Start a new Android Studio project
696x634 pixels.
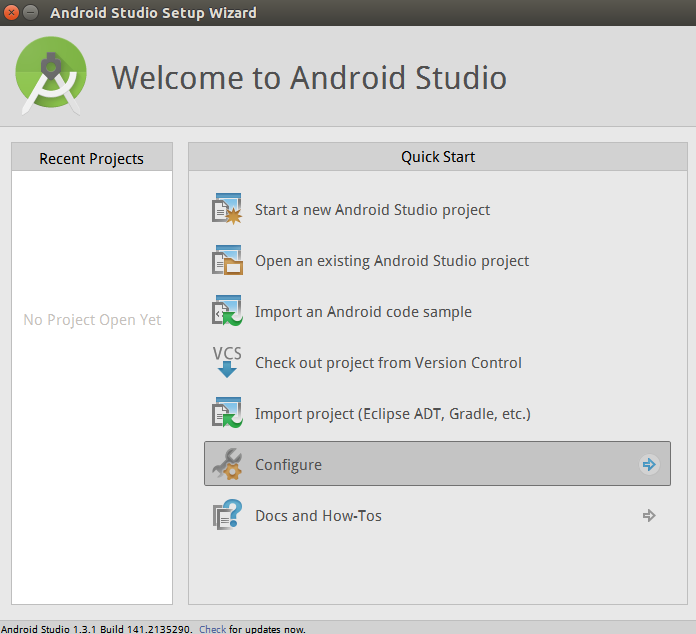(372, 210)
